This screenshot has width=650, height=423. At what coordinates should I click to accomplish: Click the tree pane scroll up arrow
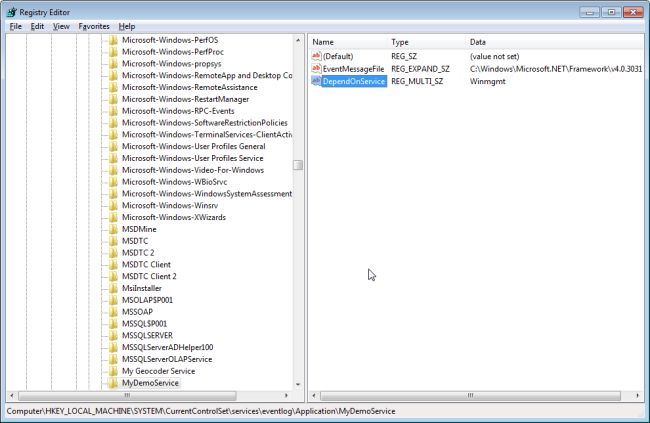pyautogui.click(x=298, y=40)
